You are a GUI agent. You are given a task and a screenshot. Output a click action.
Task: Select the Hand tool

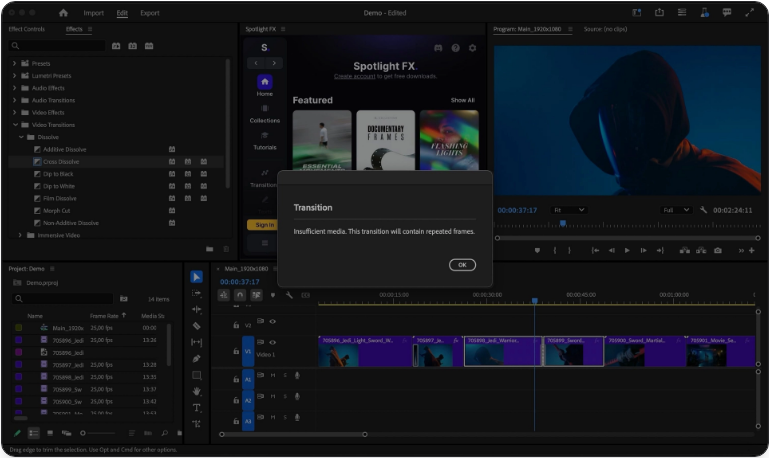click(x=197, y=391)
